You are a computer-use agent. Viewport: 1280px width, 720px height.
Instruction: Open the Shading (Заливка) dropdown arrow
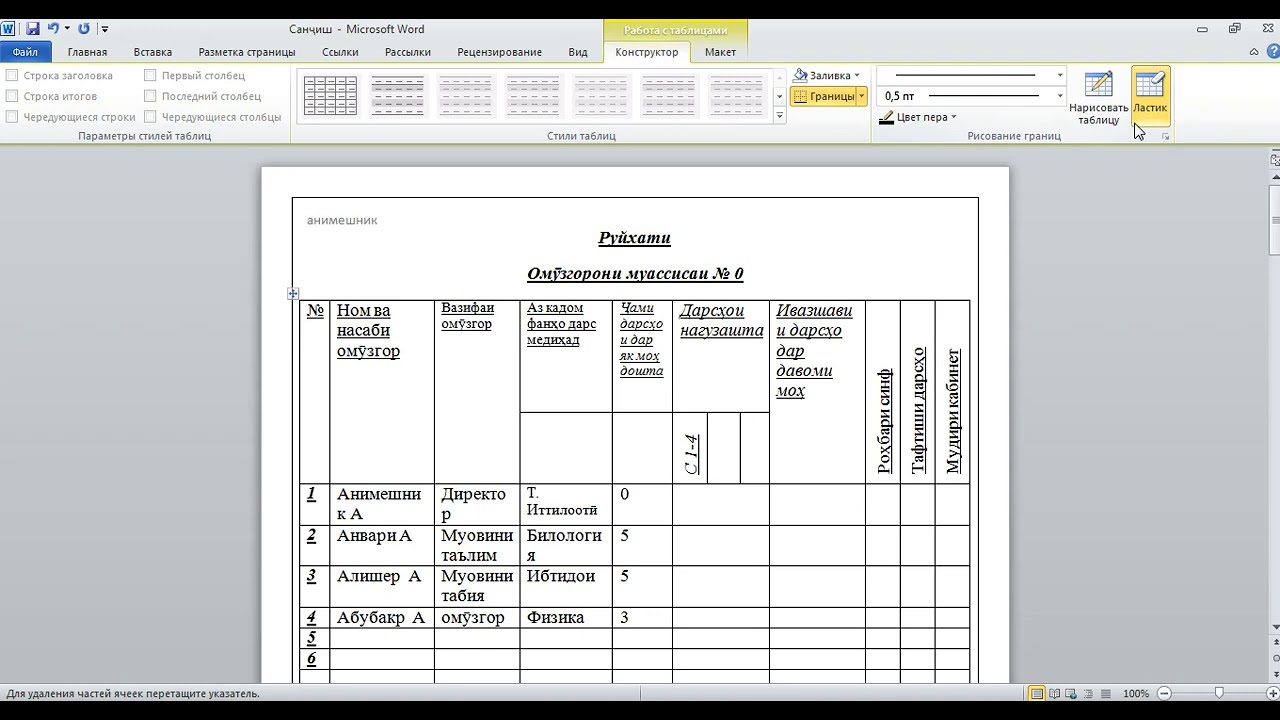tap(857, 75)
